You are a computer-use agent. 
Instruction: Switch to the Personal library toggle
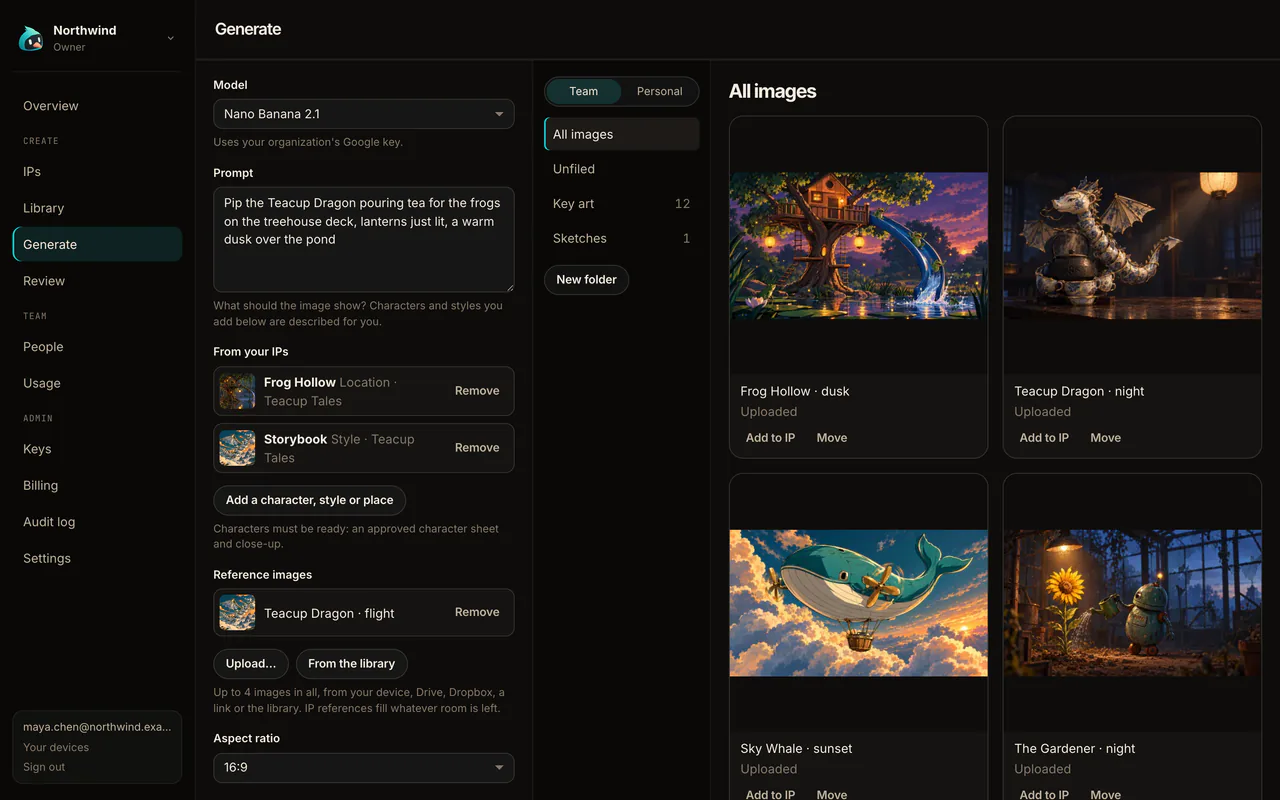660,91
